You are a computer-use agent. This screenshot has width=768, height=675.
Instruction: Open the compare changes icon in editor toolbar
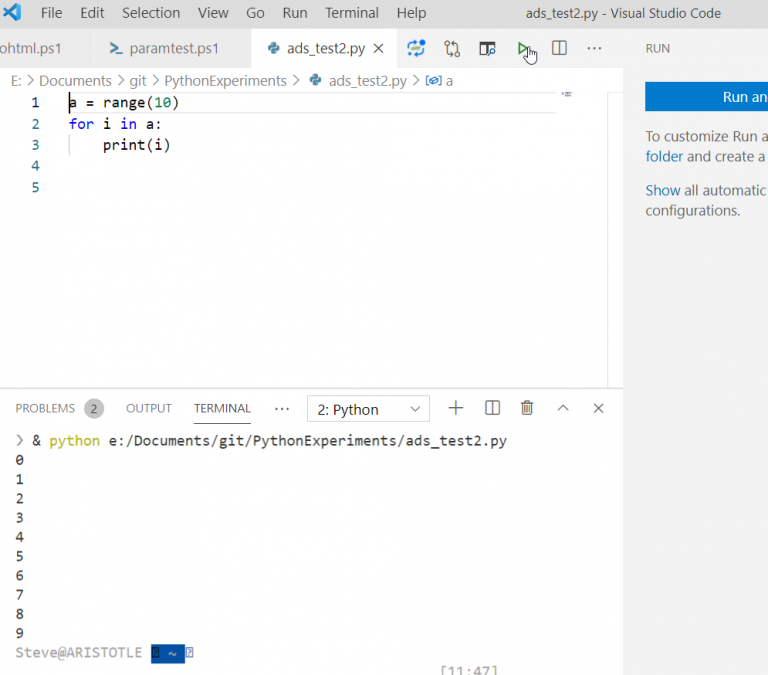[x=452, y=48]
